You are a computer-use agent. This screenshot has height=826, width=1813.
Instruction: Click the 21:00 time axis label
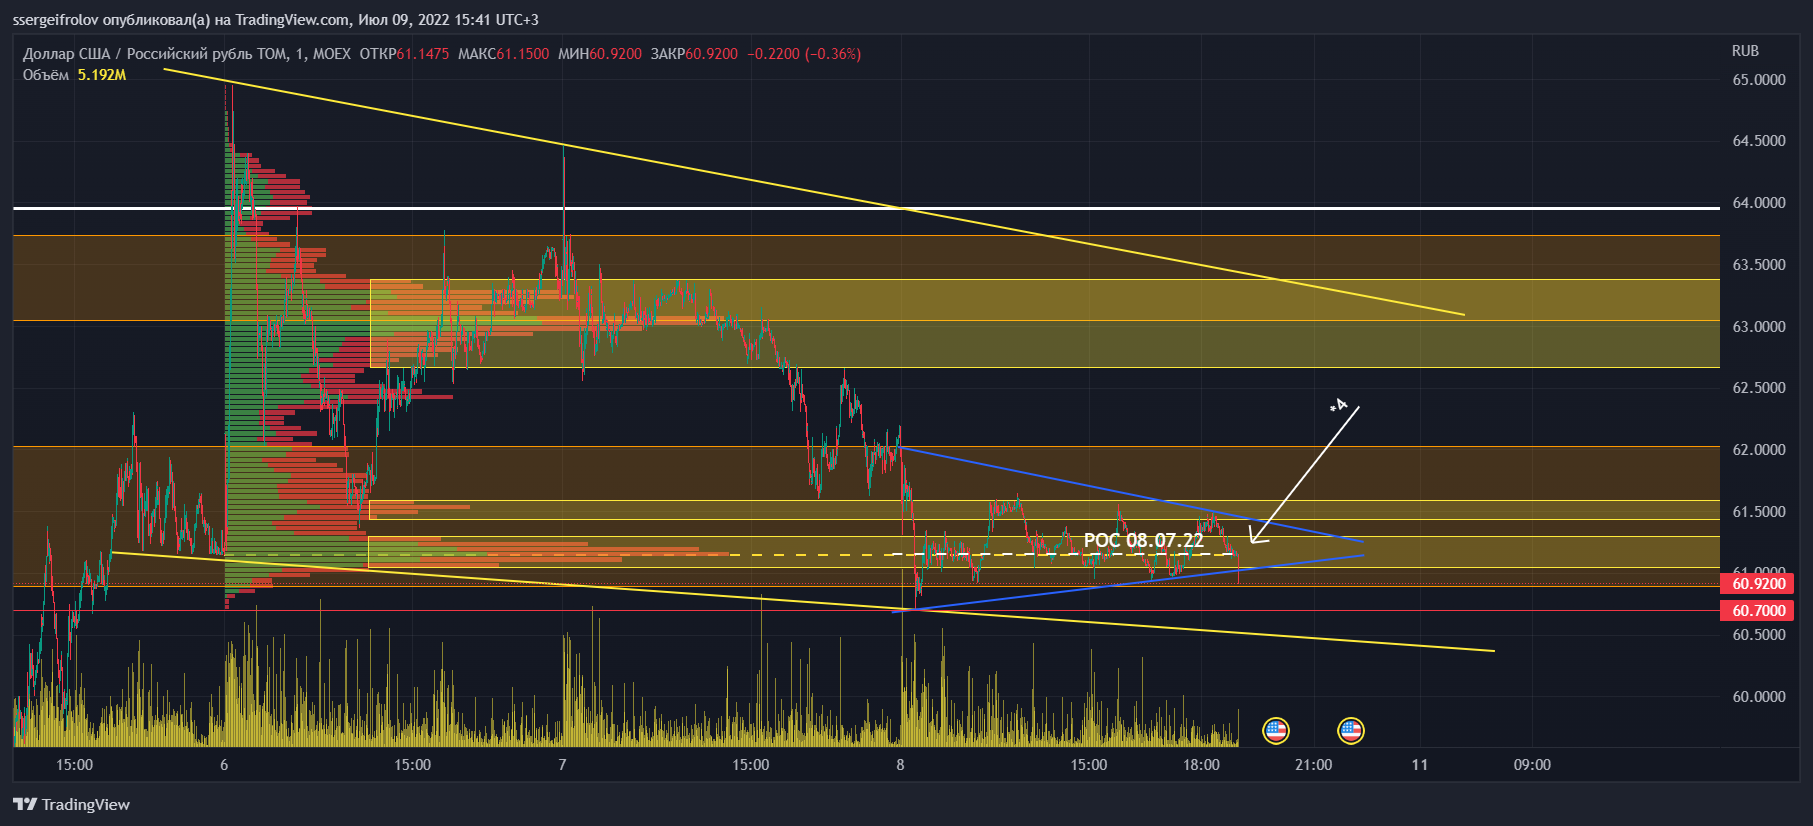point(1313,765)
